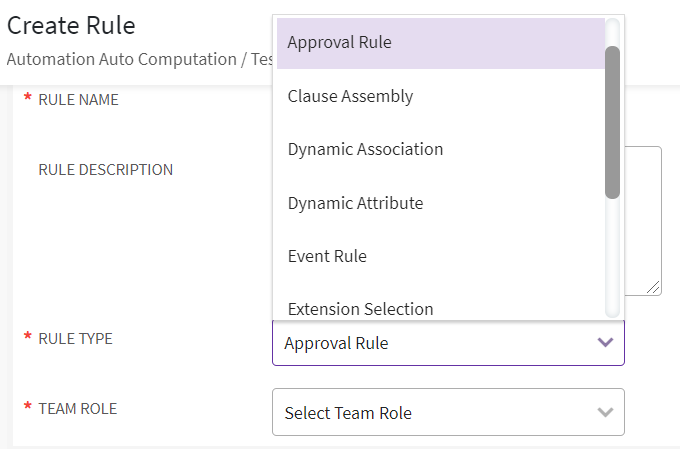Click the Rule Type field showing Approval Rule
The height and width of the screenshot is (449, 680).
click(x=430, y=343)
